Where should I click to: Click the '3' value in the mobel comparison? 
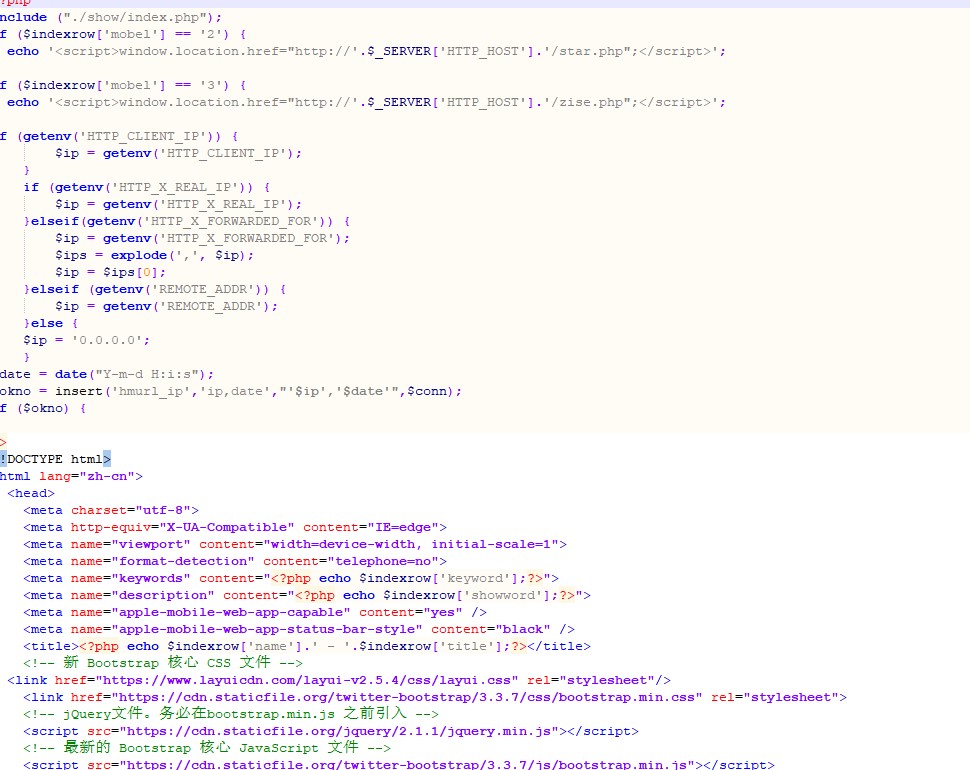point(213,85)
